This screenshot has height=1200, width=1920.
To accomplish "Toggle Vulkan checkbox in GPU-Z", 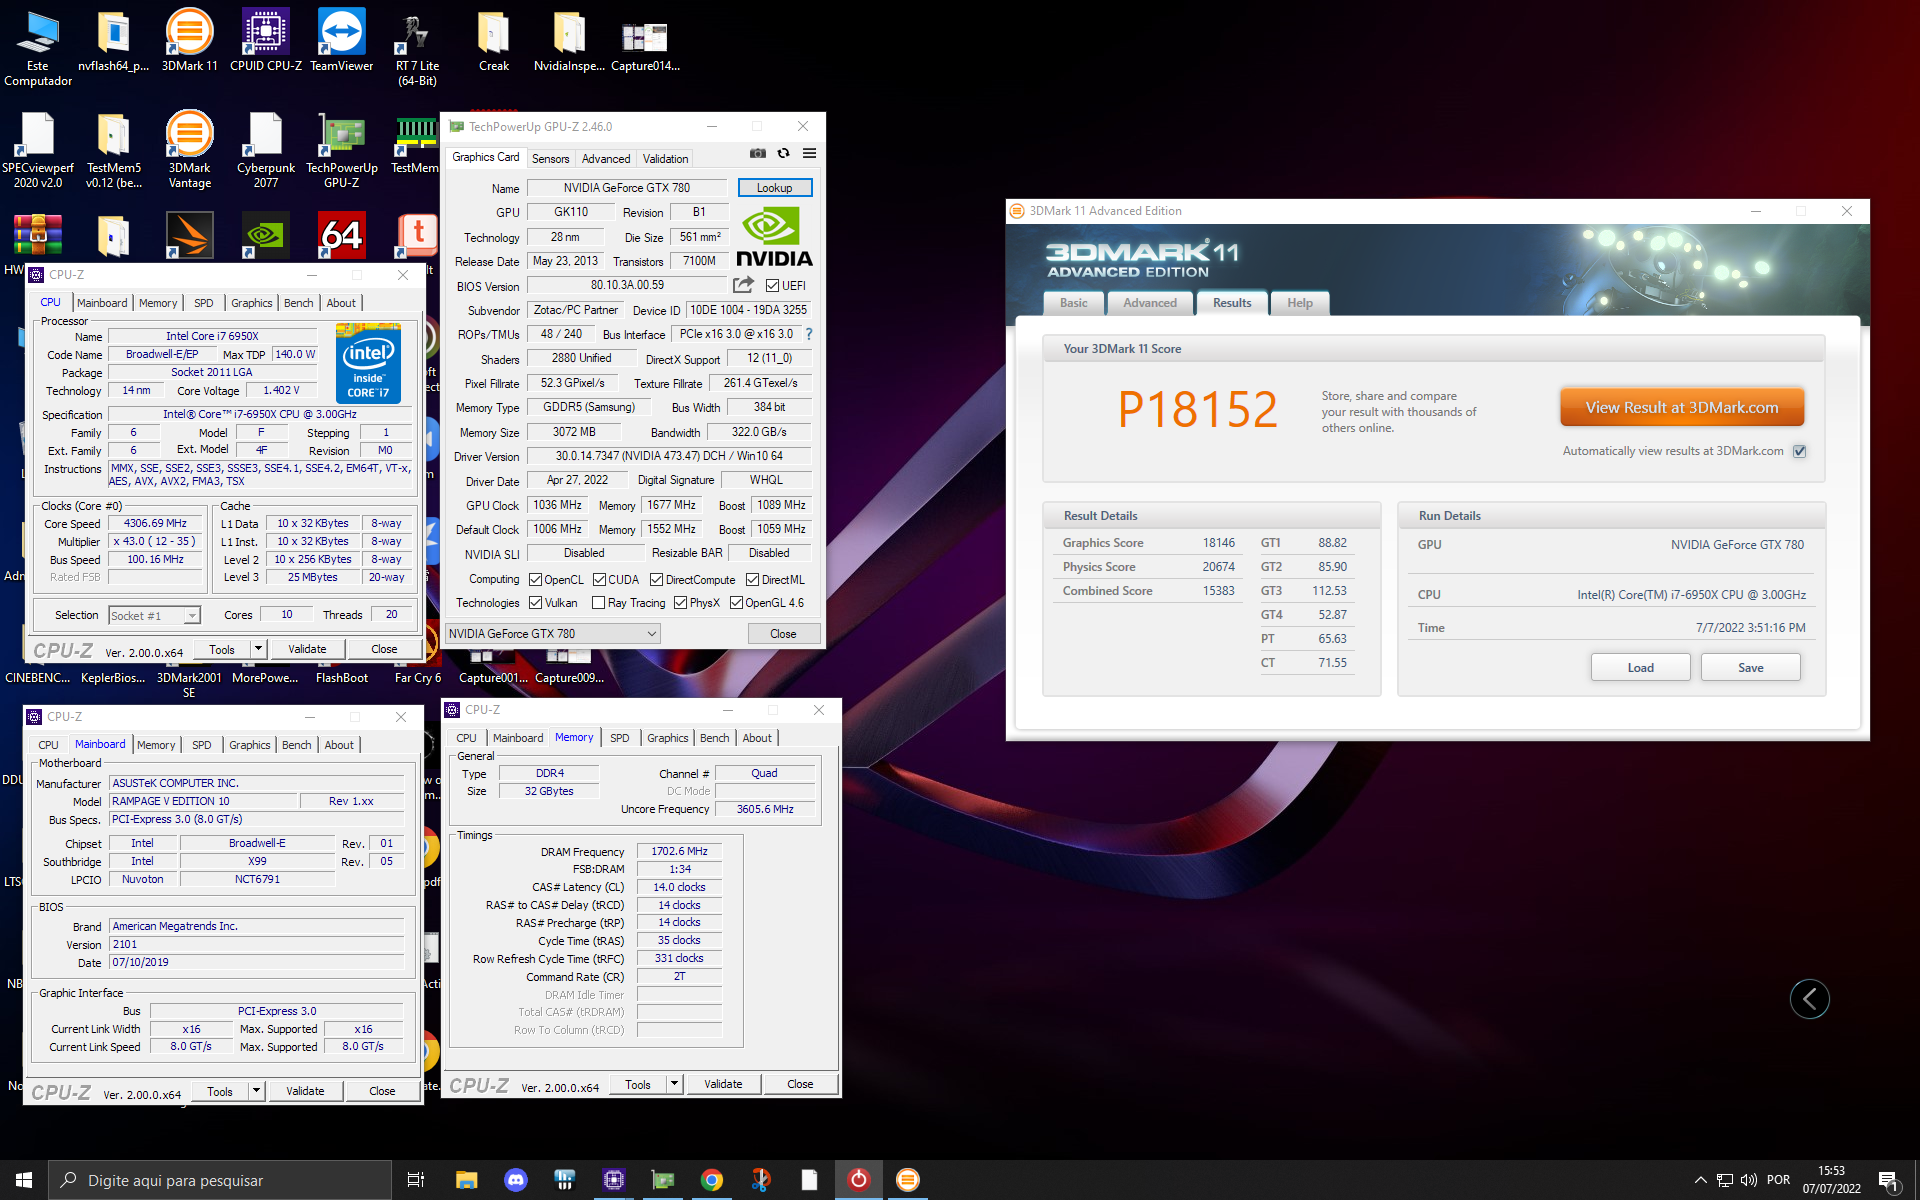I will (536, 603).
